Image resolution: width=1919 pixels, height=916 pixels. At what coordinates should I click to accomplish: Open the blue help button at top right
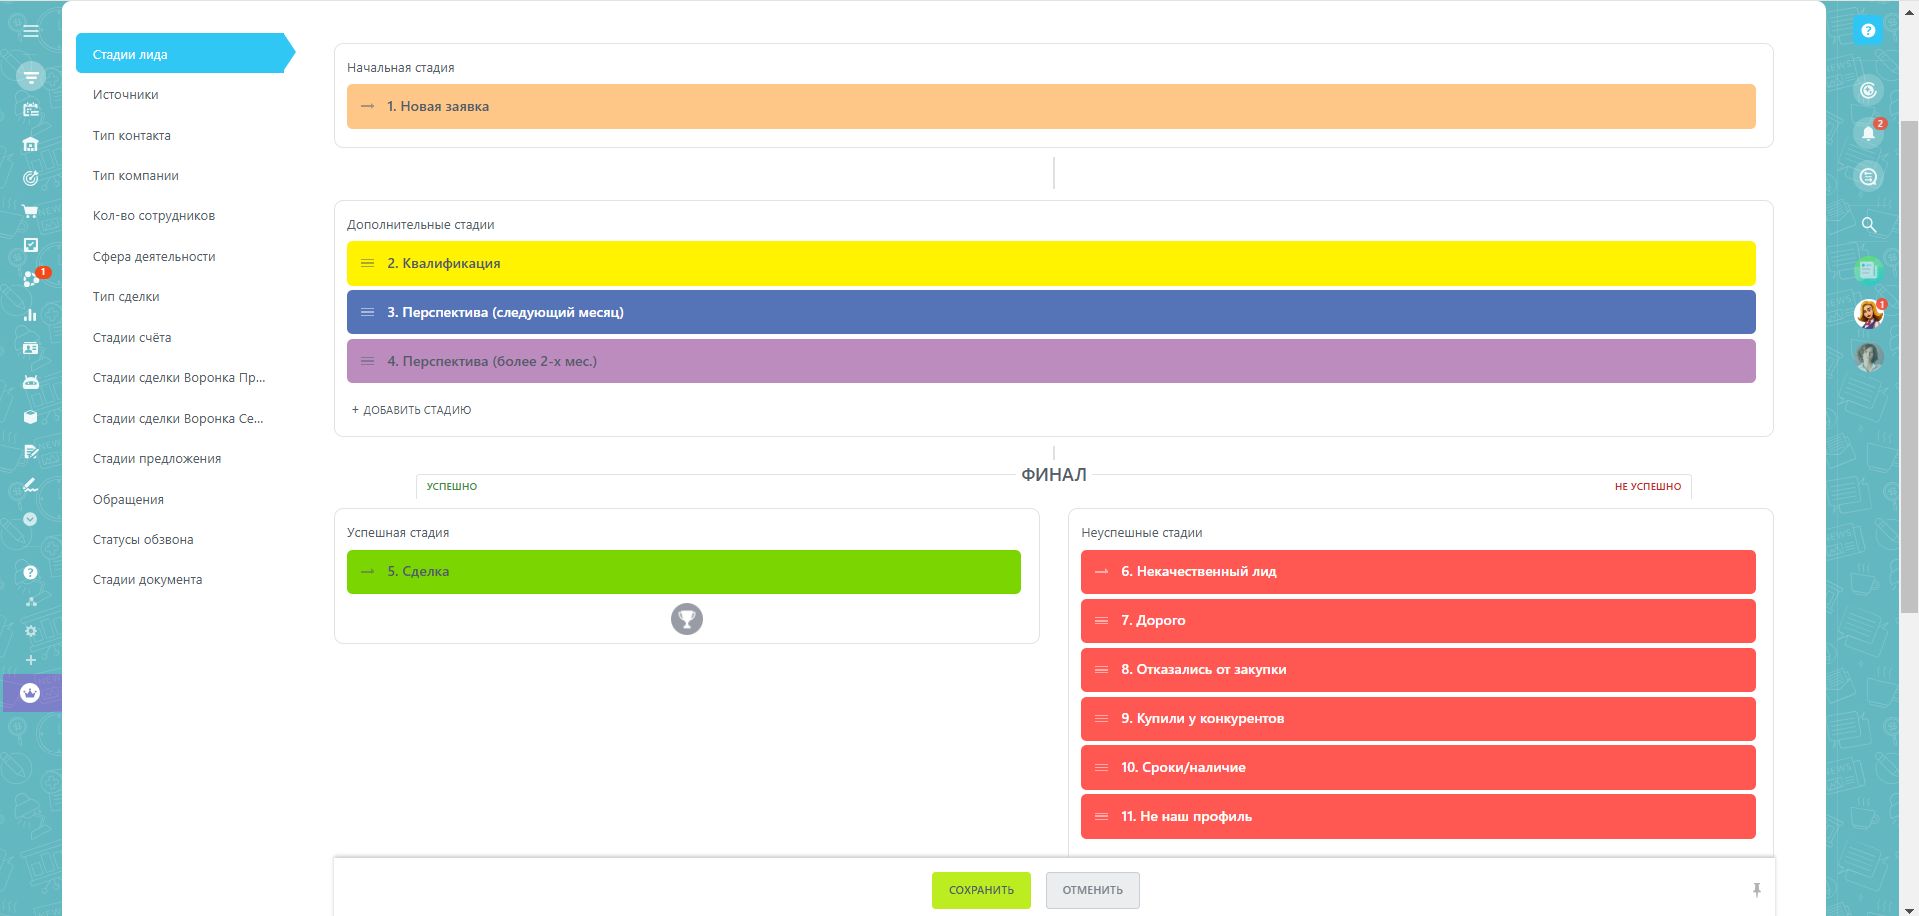point(1867,31)
